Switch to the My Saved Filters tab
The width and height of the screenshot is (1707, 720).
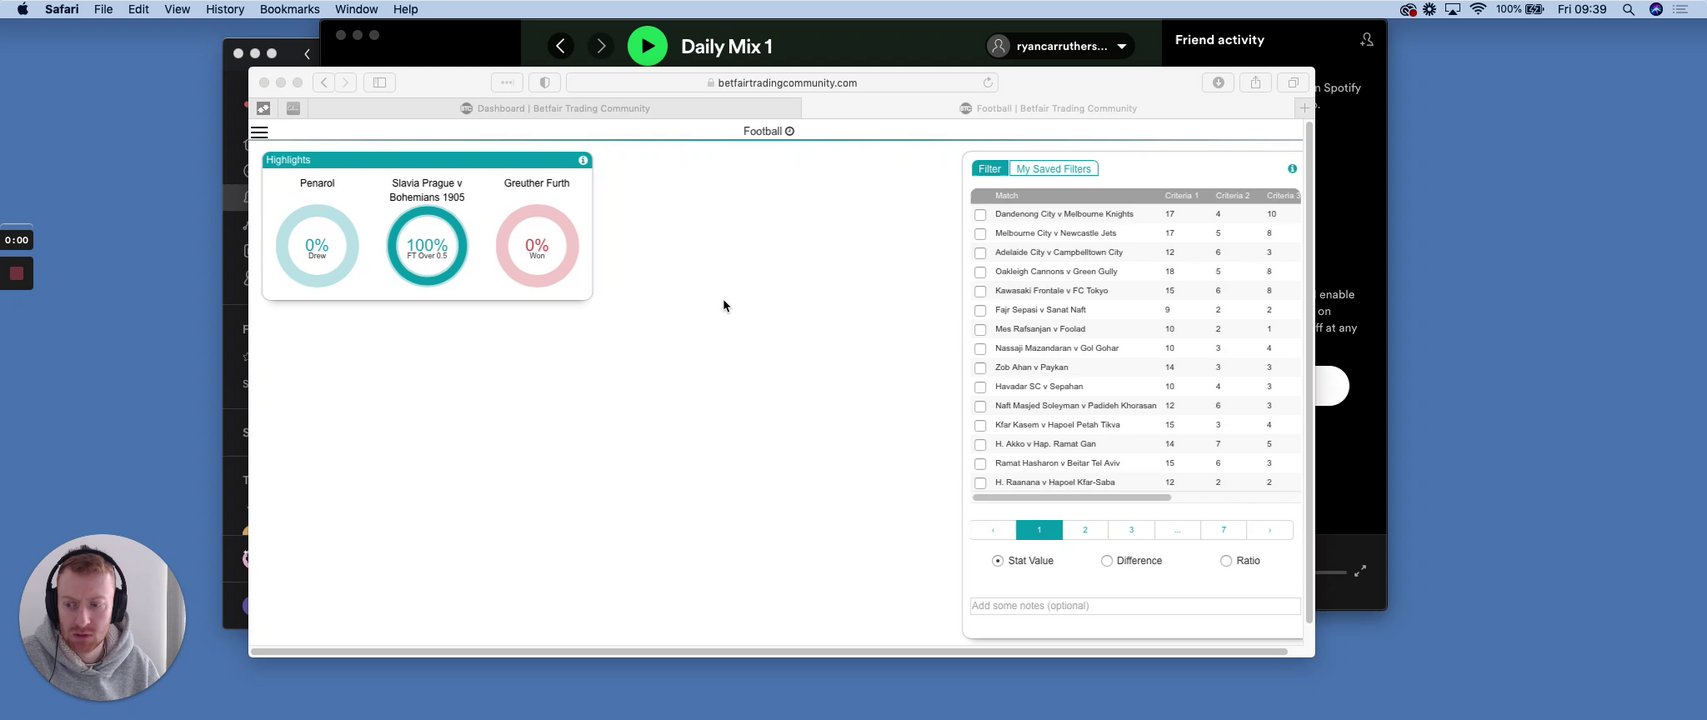tap(1053, 169)
